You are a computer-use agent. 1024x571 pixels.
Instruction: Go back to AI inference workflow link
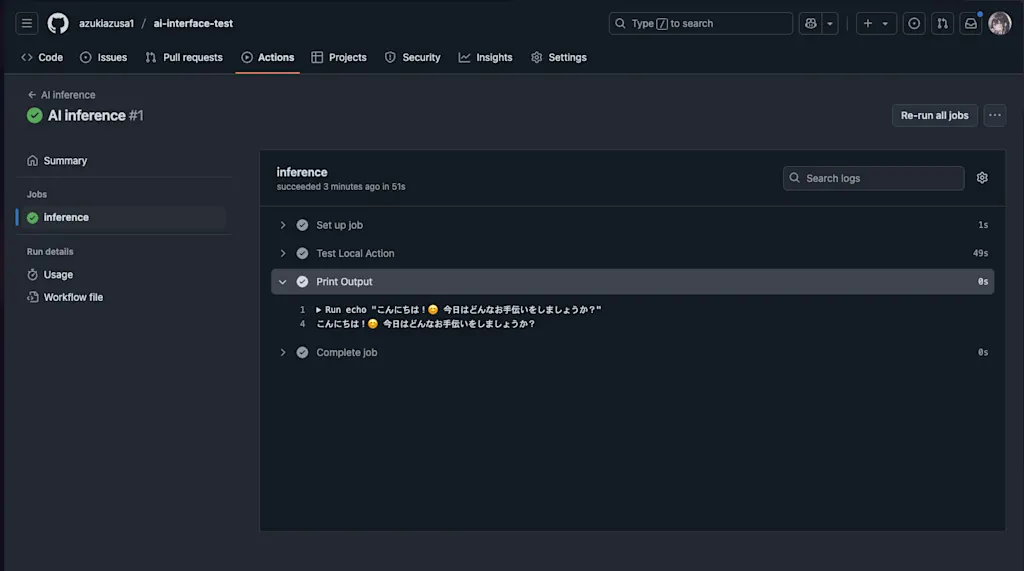(x=61, y=95)
